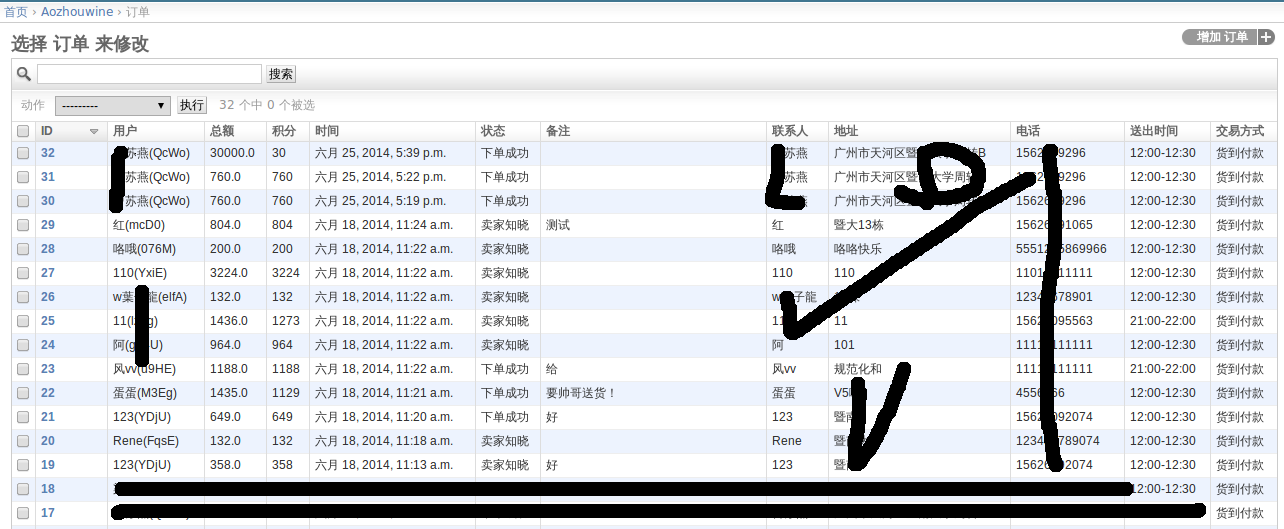Screen dimensions: 1284x529
Task: Open order ID 24 link
Action: pyautogui.click(x=48, y=345)
